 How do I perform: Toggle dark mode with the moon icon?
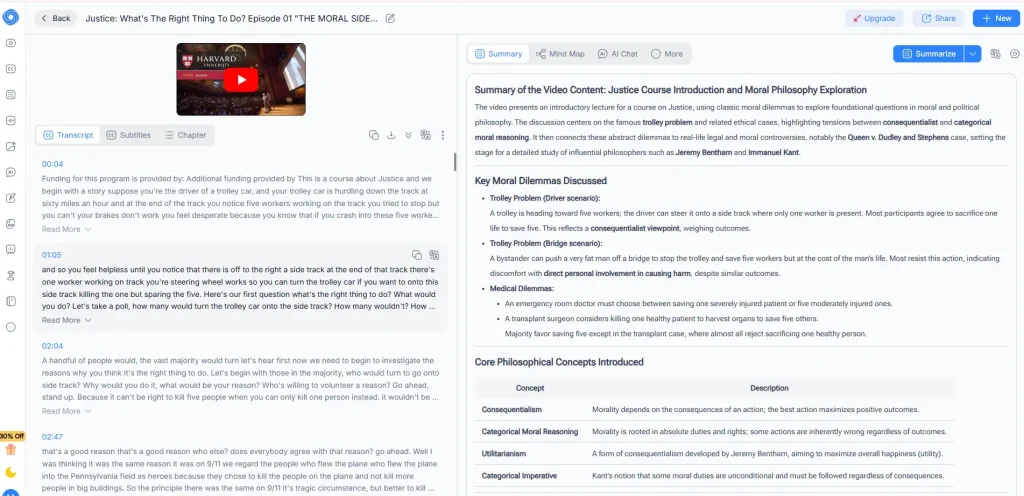pos(10,472)
